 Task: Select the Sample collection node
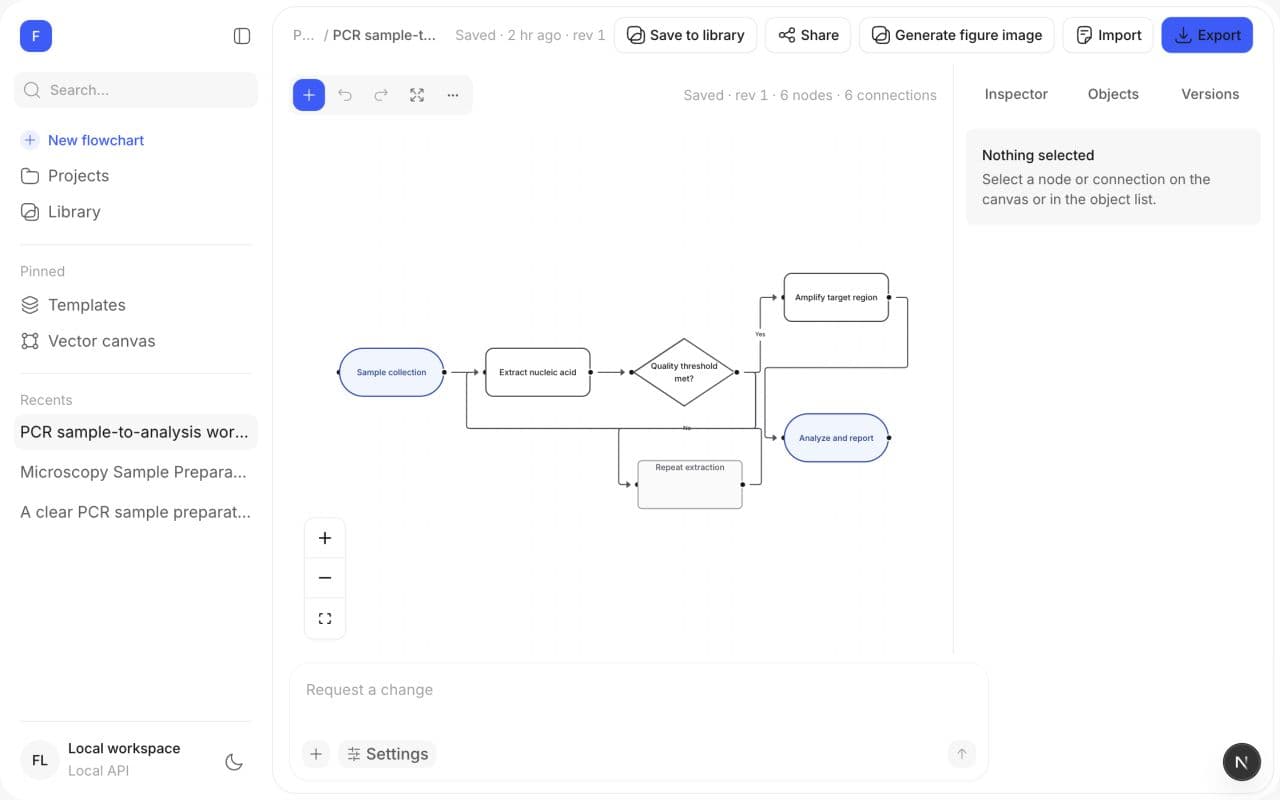[x=392, y=372]
